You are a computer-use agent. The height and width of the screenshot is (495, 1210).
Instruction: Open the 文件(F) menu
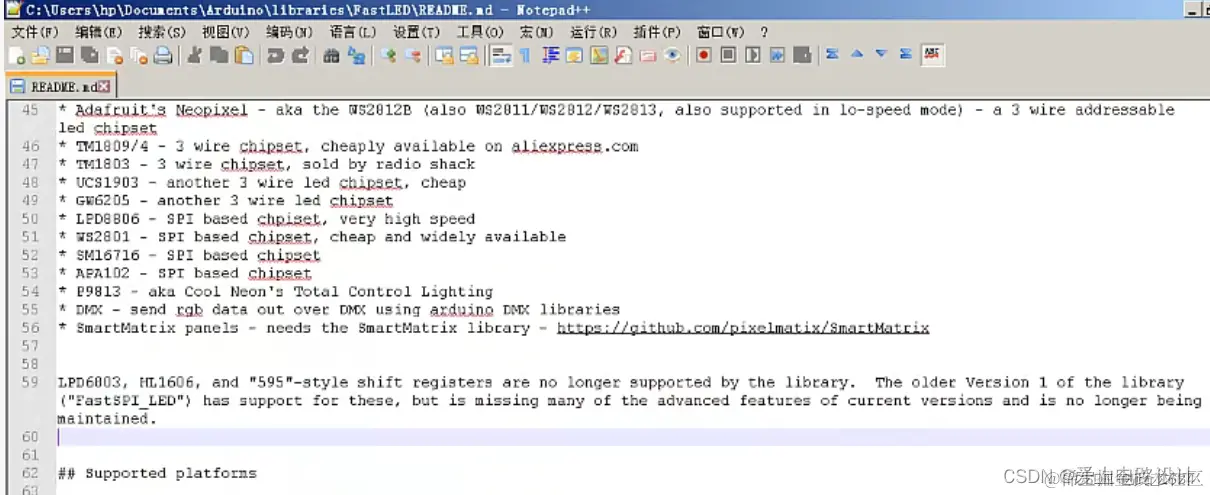click(35, 32)
